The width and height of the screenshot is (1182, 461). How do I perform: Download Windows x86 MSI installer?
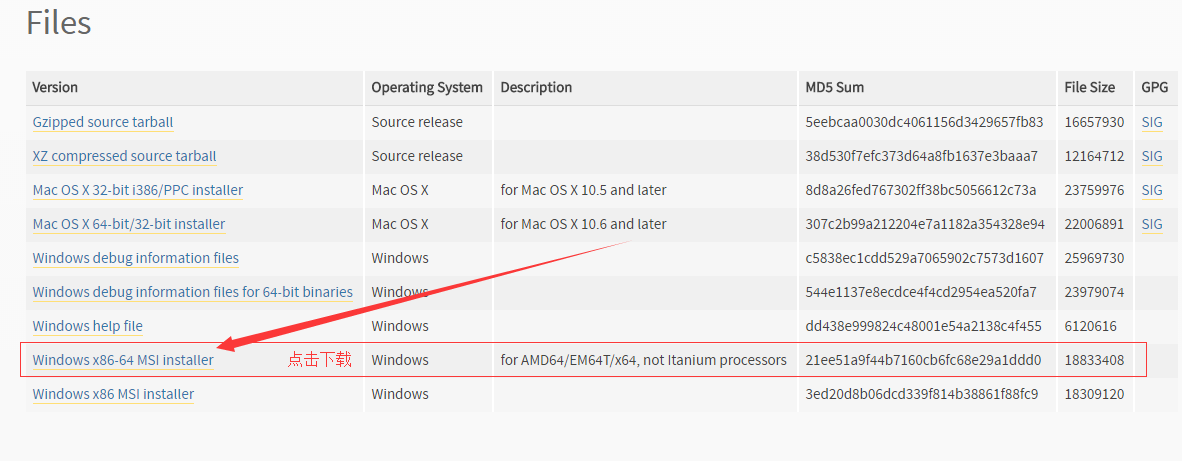coord(113,394)
